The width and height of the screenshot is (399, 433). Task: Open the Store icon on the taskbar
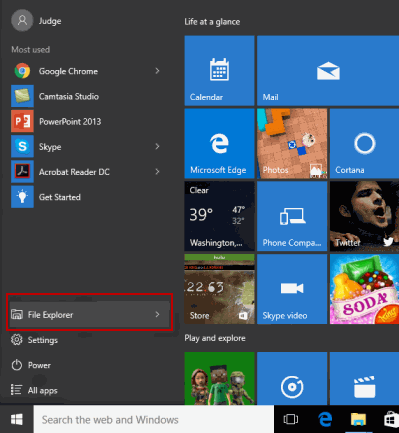click(x=391, y=419)
